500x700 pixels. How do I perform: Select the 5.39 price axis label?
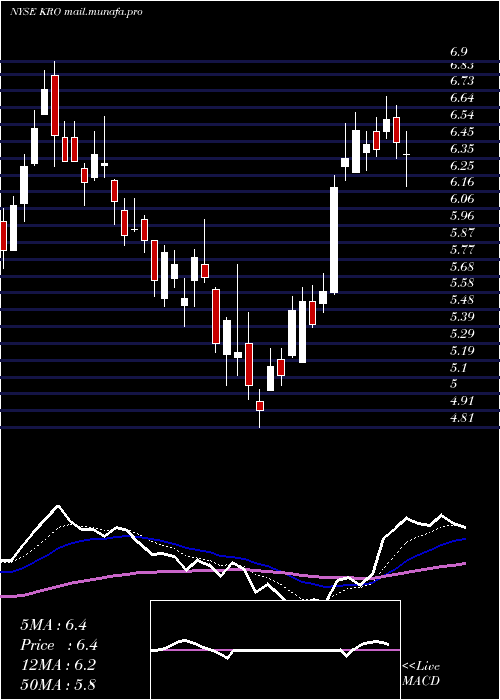(x=462, y=317)
